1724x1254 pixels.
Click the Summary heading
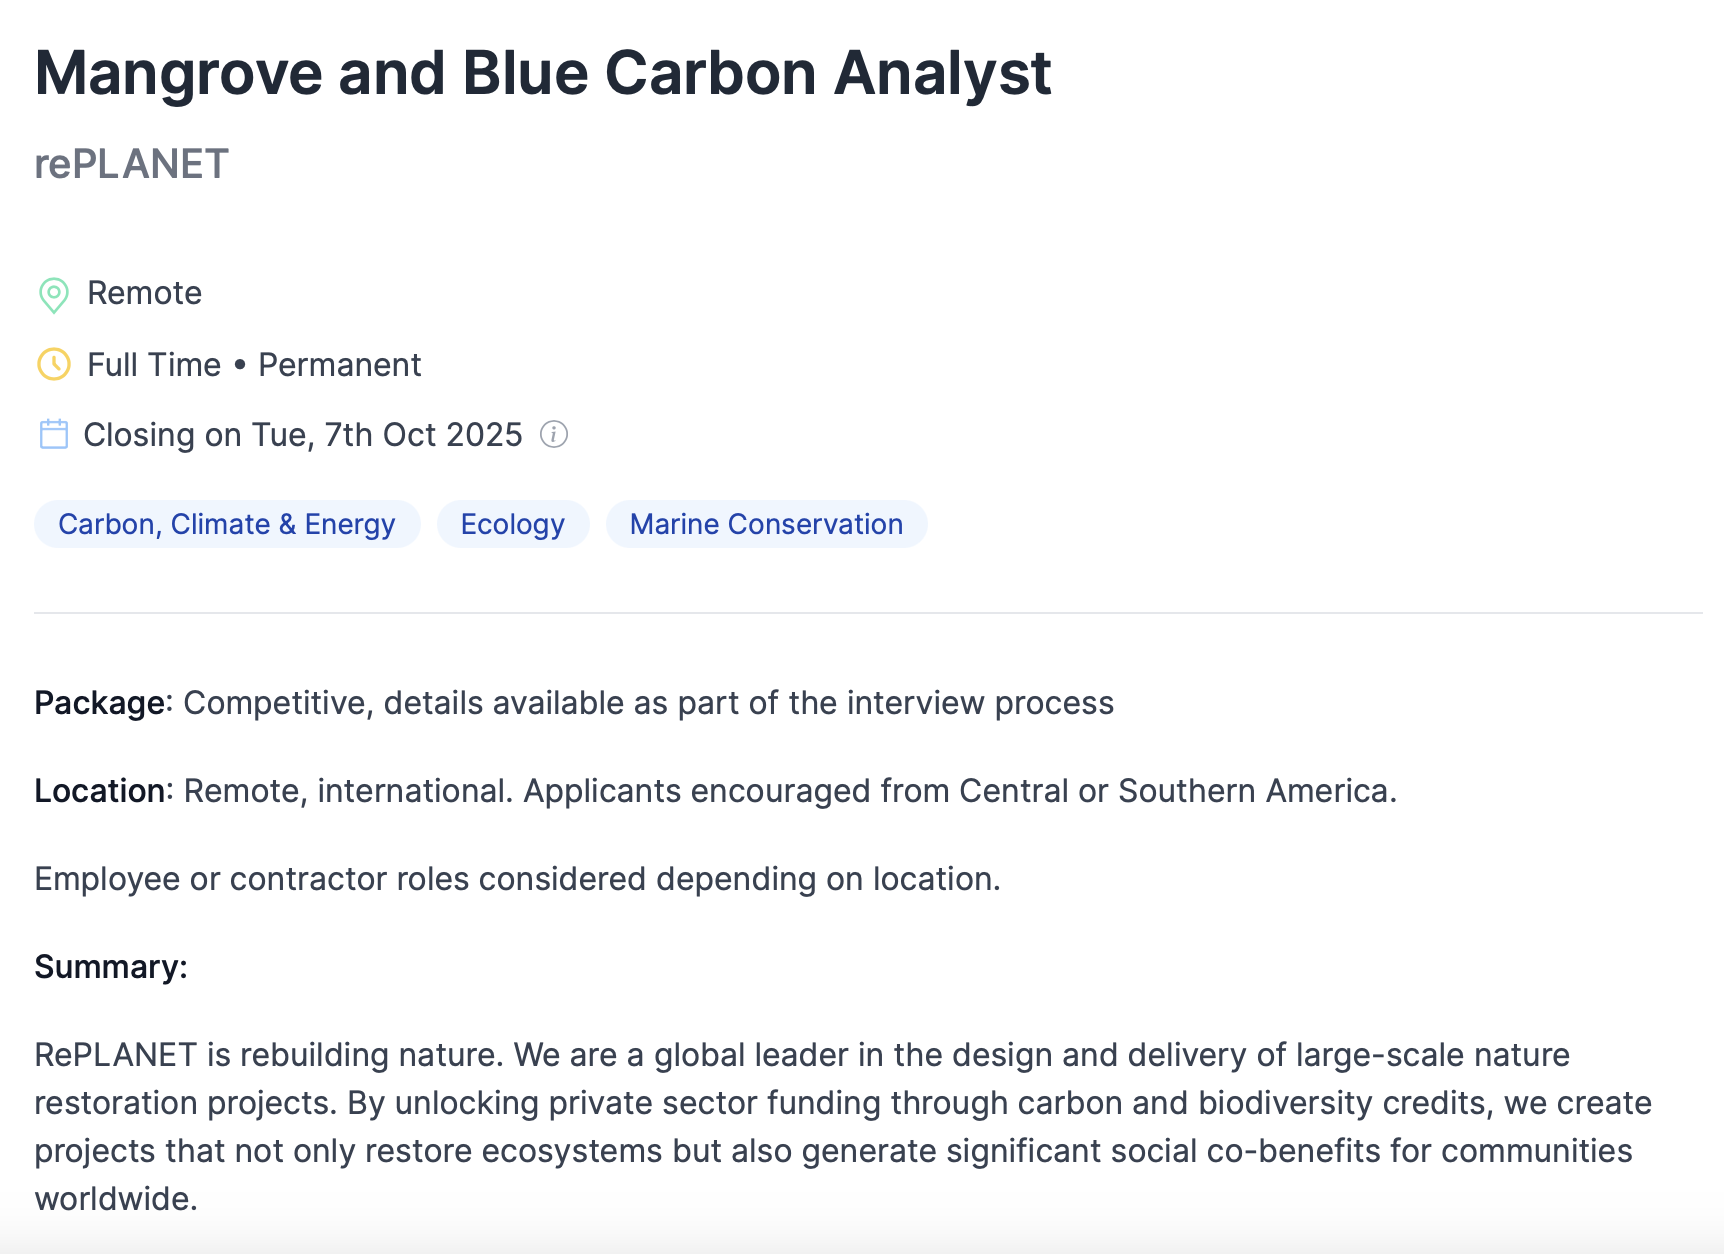pyautogui.click(x=111, y=967)
